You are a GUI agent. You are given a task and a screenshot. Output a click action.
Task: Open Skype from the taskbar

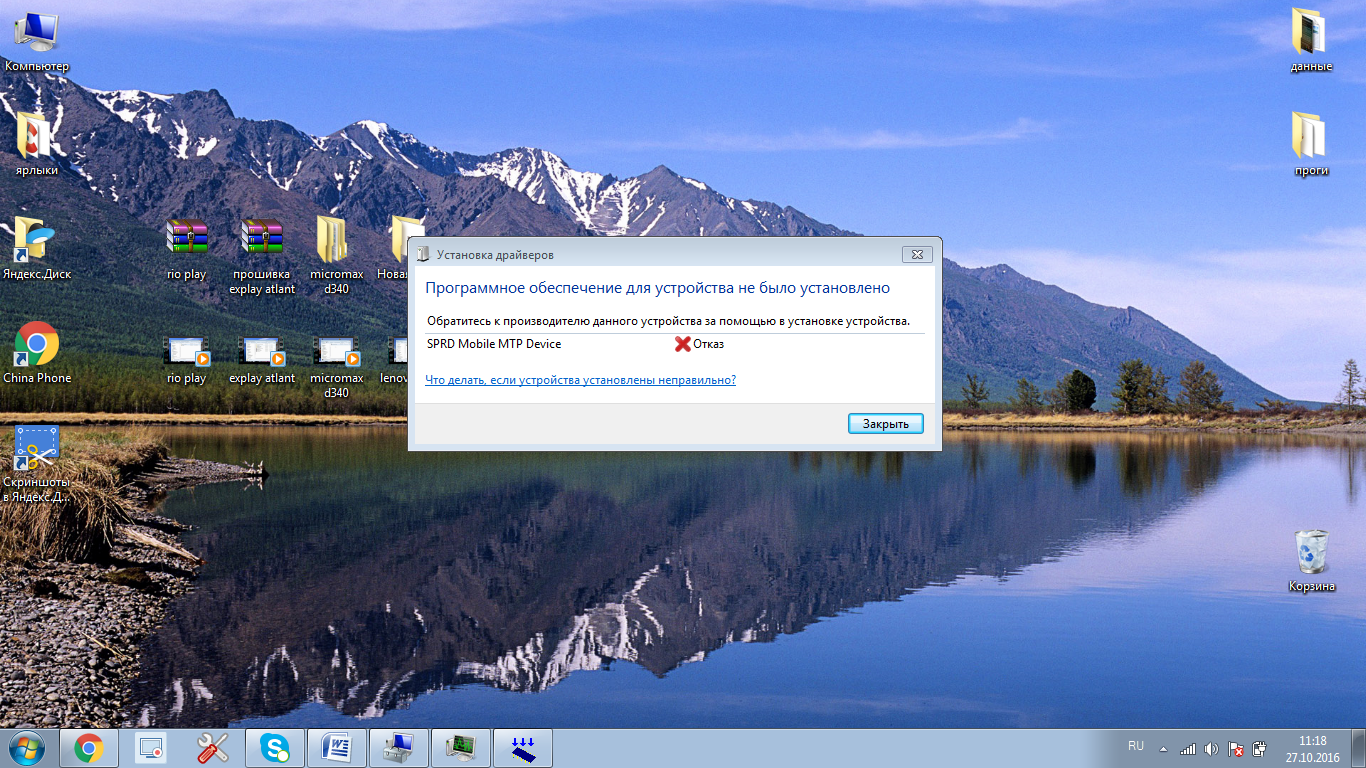pos(275,748)
